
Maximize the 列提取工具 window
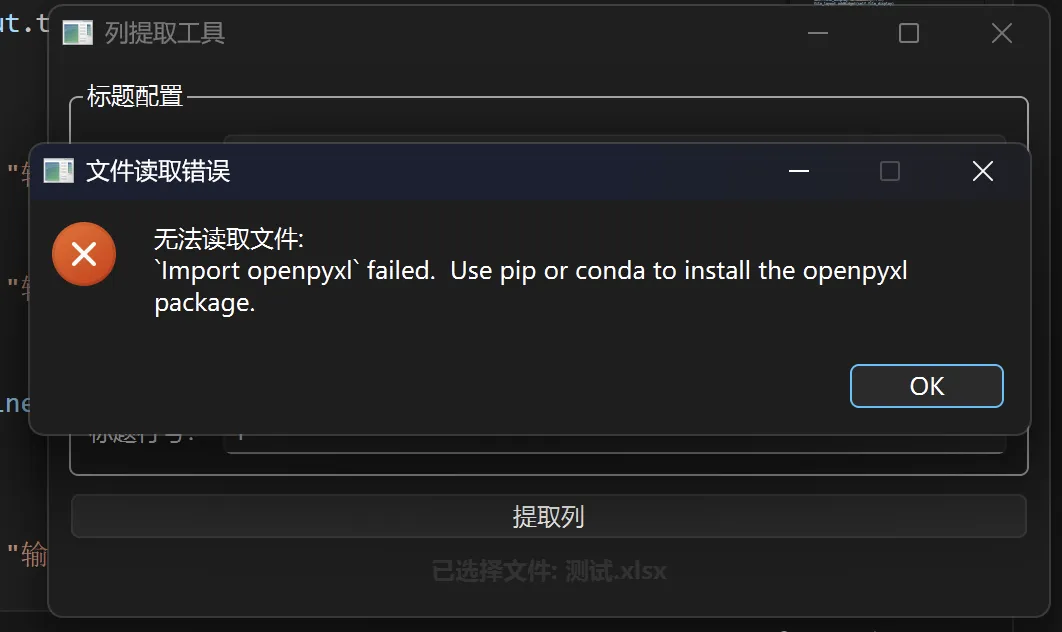coord(909,33)
